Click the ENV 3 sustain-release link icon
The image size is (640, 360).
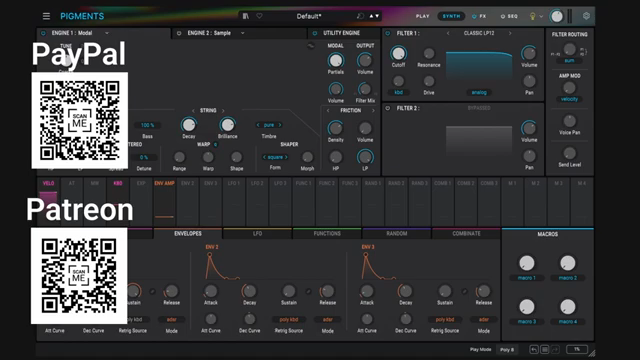point(464,291)
